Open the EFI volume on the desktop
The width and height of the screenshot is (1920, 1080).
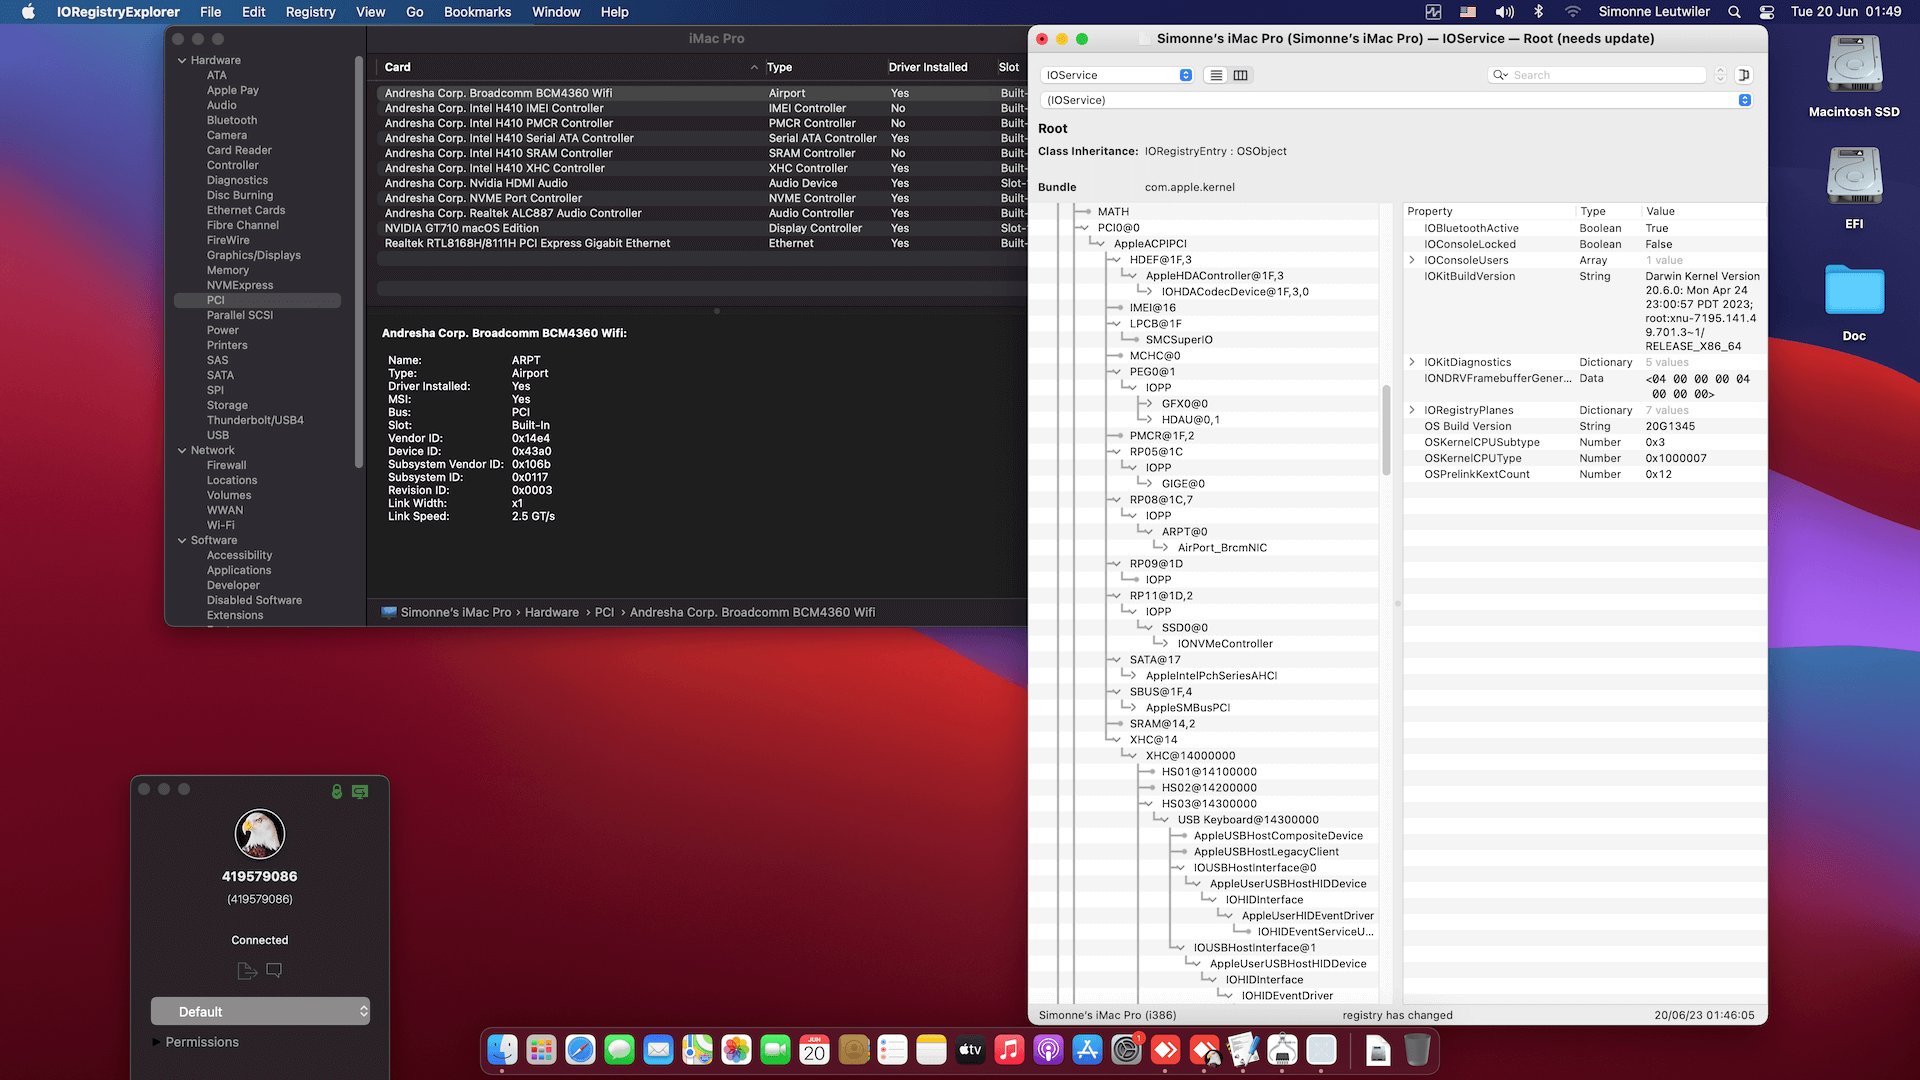[1854, 178]
